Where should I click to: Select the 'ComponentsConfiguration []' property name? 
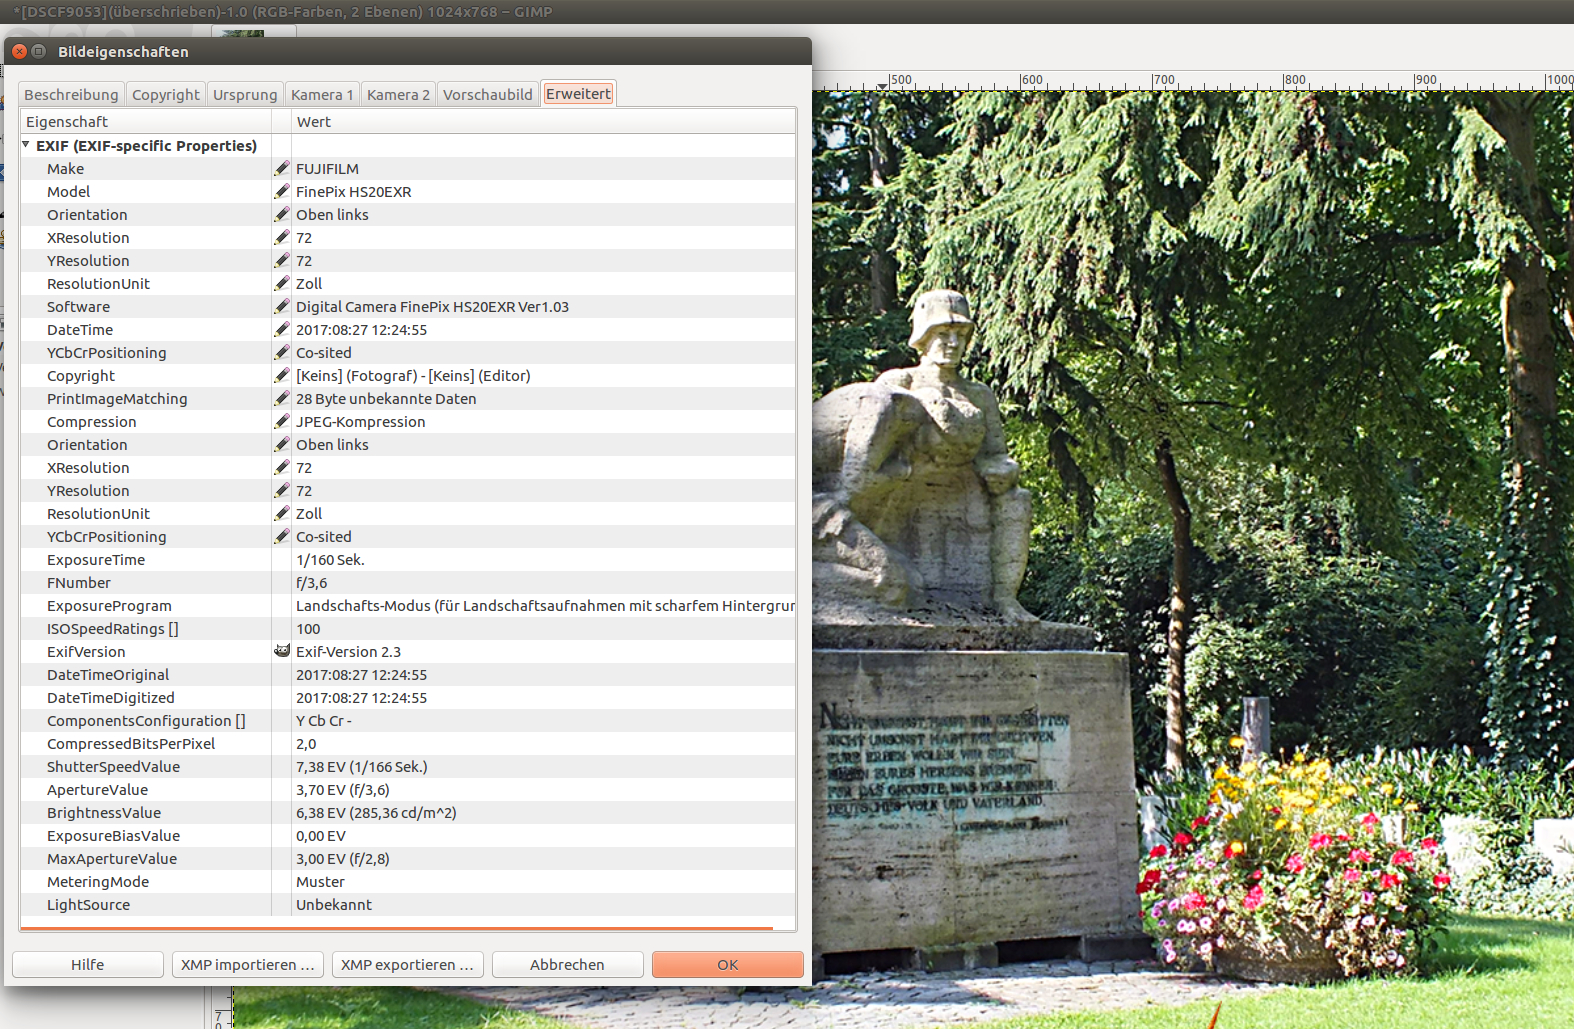pos(146,720)
